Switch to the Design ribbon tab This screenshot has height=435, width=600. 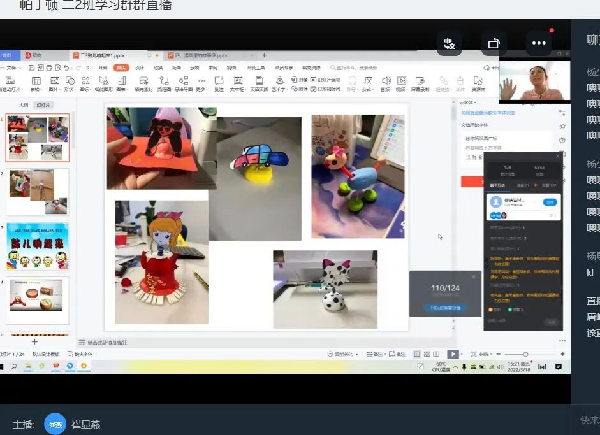coord(139,68)
